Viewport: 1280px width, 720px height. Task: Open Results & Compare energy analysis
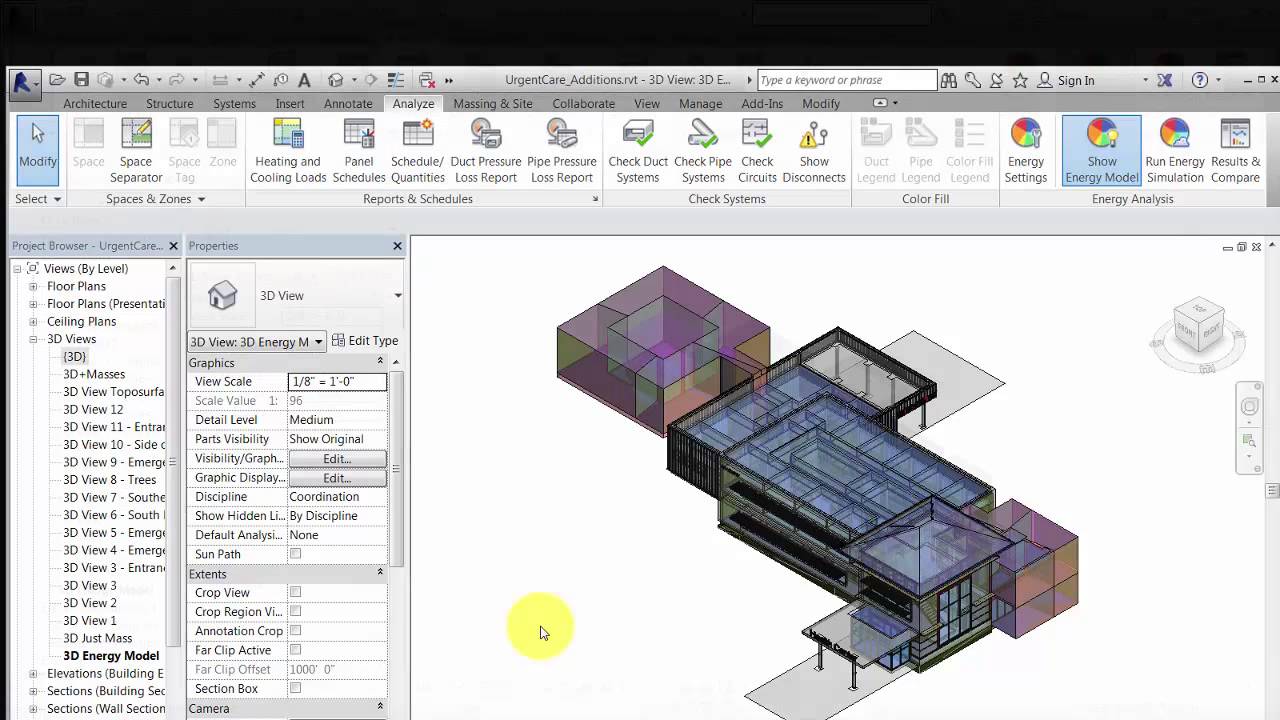tap(1235, 150)
